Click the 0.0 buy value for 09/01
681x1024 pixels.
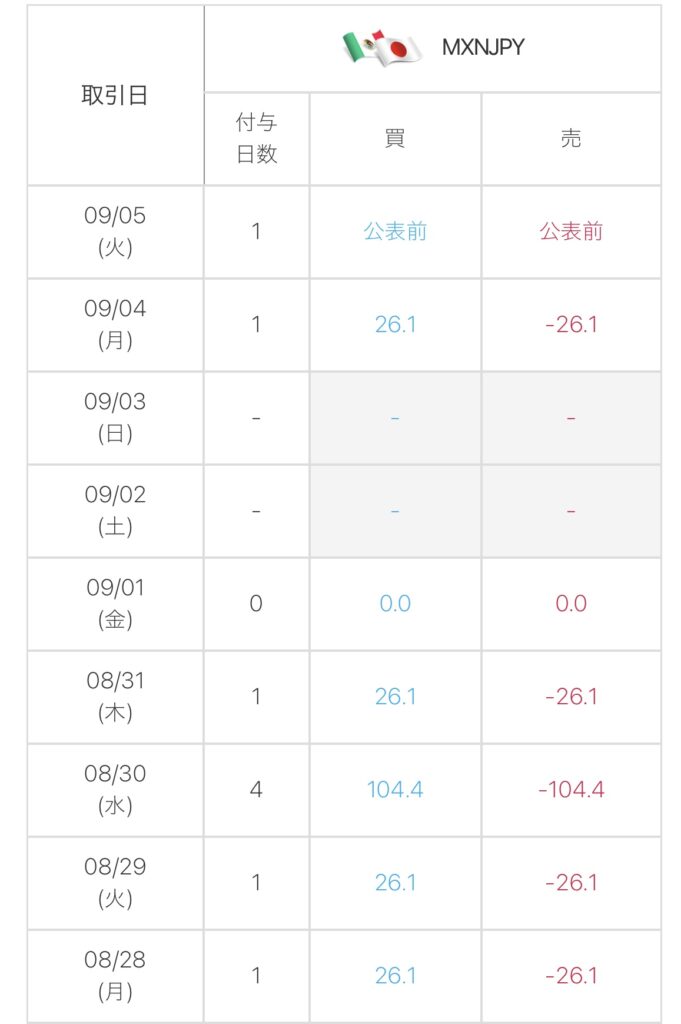coord(395,603)
